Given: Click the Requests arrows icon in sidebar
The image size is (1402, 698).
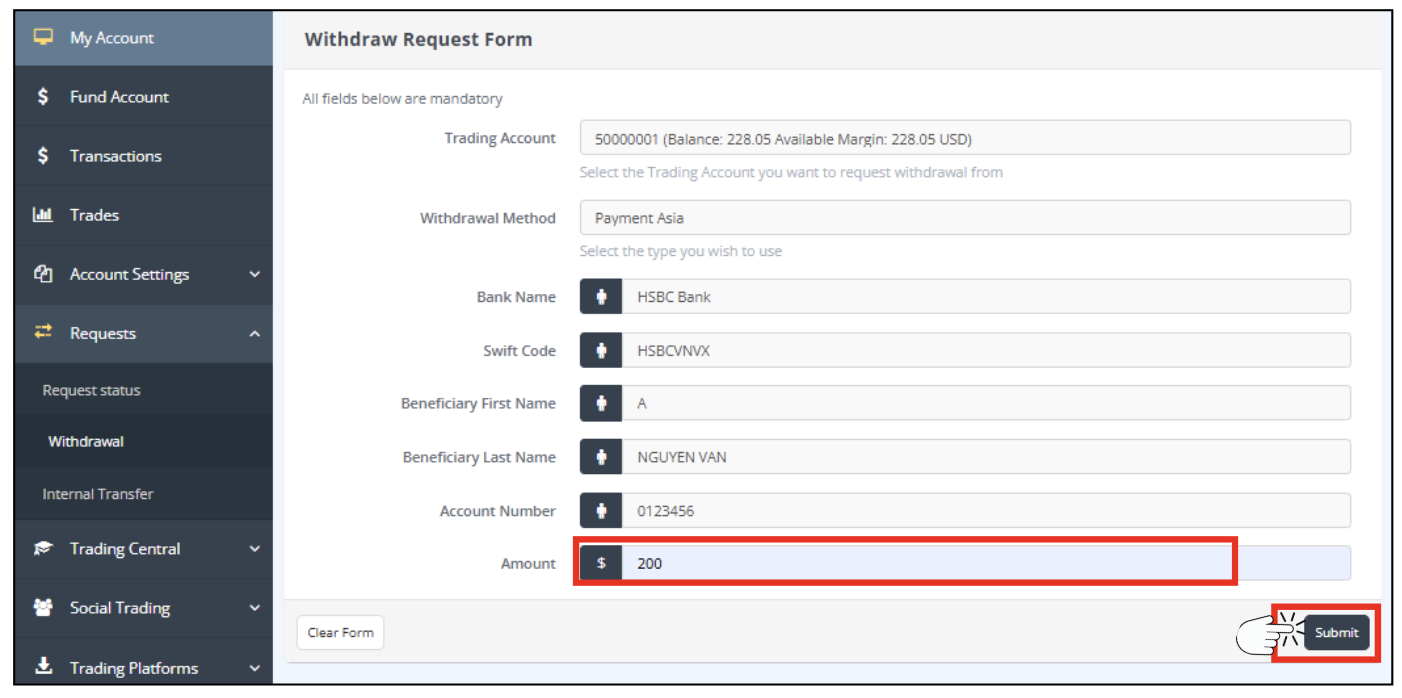Looking at the screenshot, I should click(x=43, y=333).
